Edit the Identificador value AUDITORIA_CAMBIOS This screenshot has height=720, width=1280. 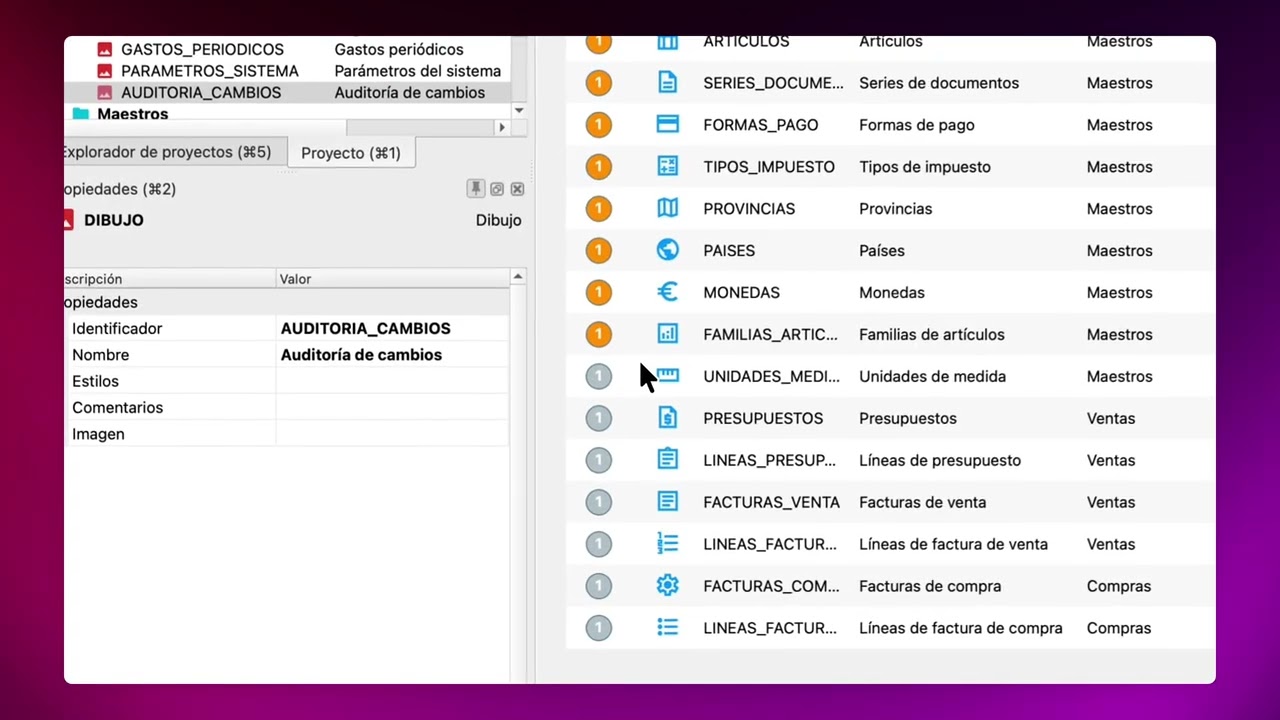(392, 328)
